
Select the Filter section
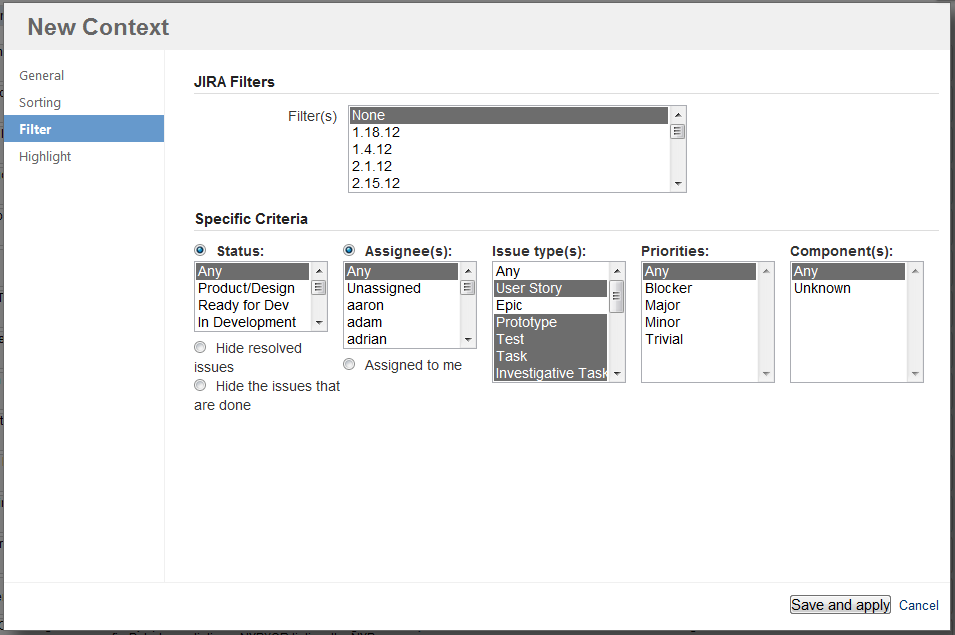84,129
